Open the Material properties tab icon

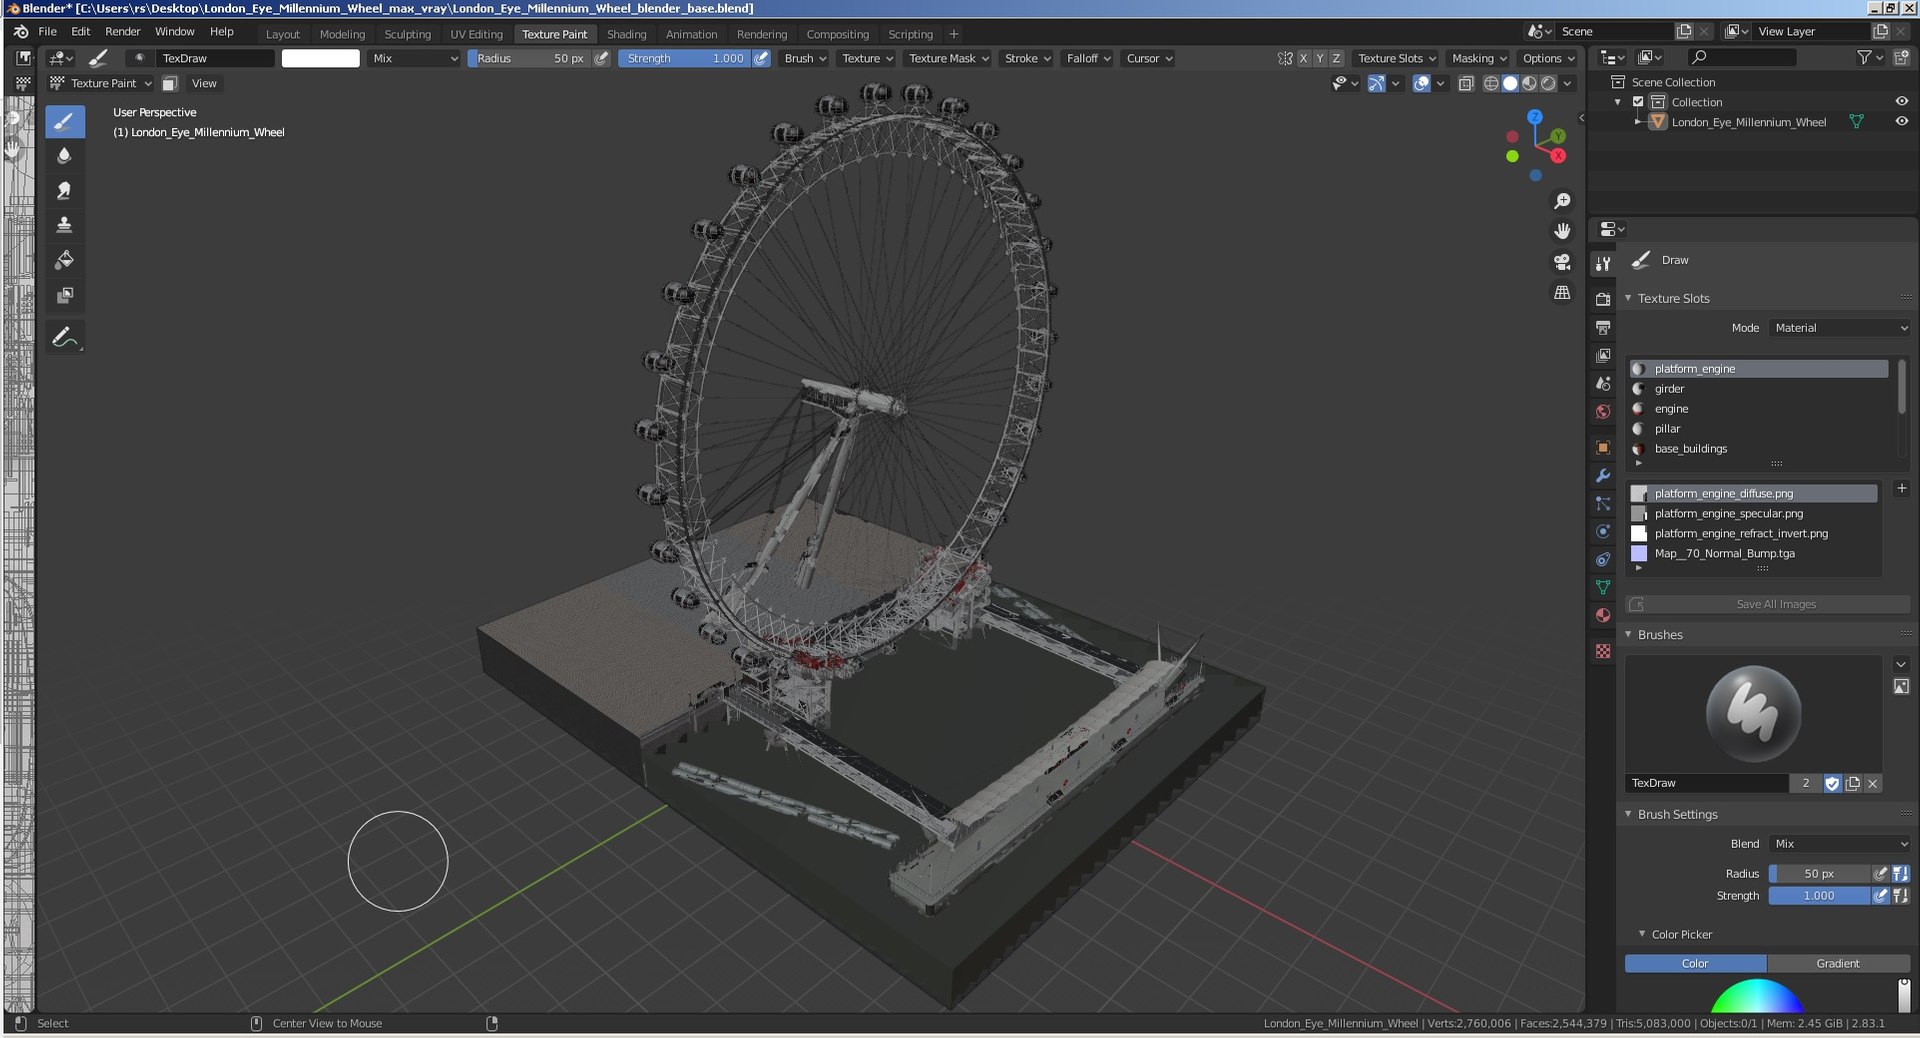pyautogui.click(x=1603, y=616)
